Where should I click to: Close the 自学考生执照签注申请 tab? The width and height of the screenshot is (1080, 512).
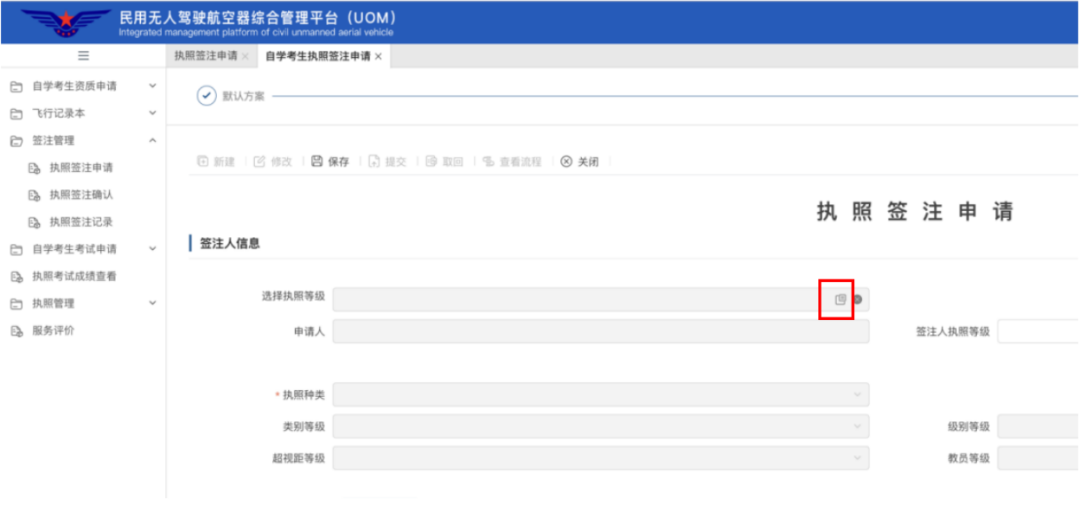point(378,57)
